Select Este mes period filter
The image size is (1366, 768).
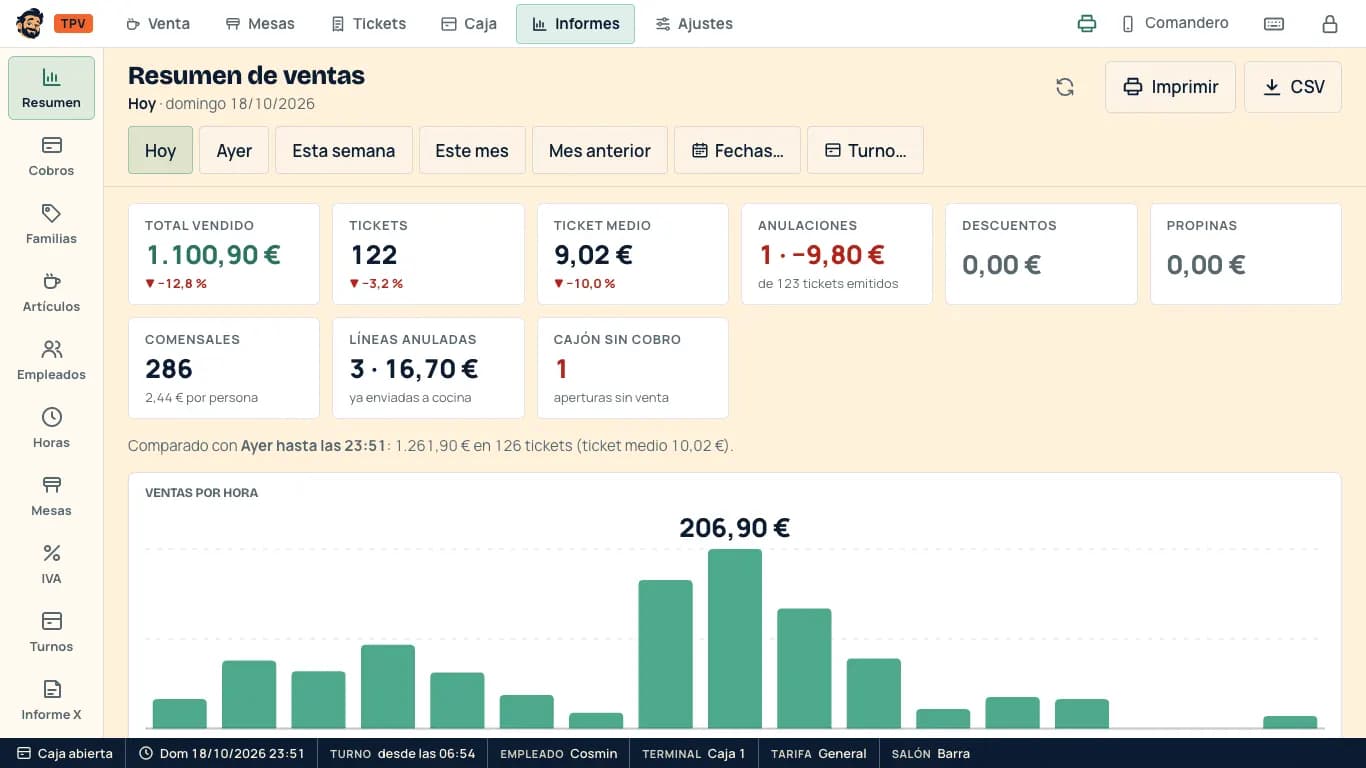pyautogui.click(x=472, y=150)
